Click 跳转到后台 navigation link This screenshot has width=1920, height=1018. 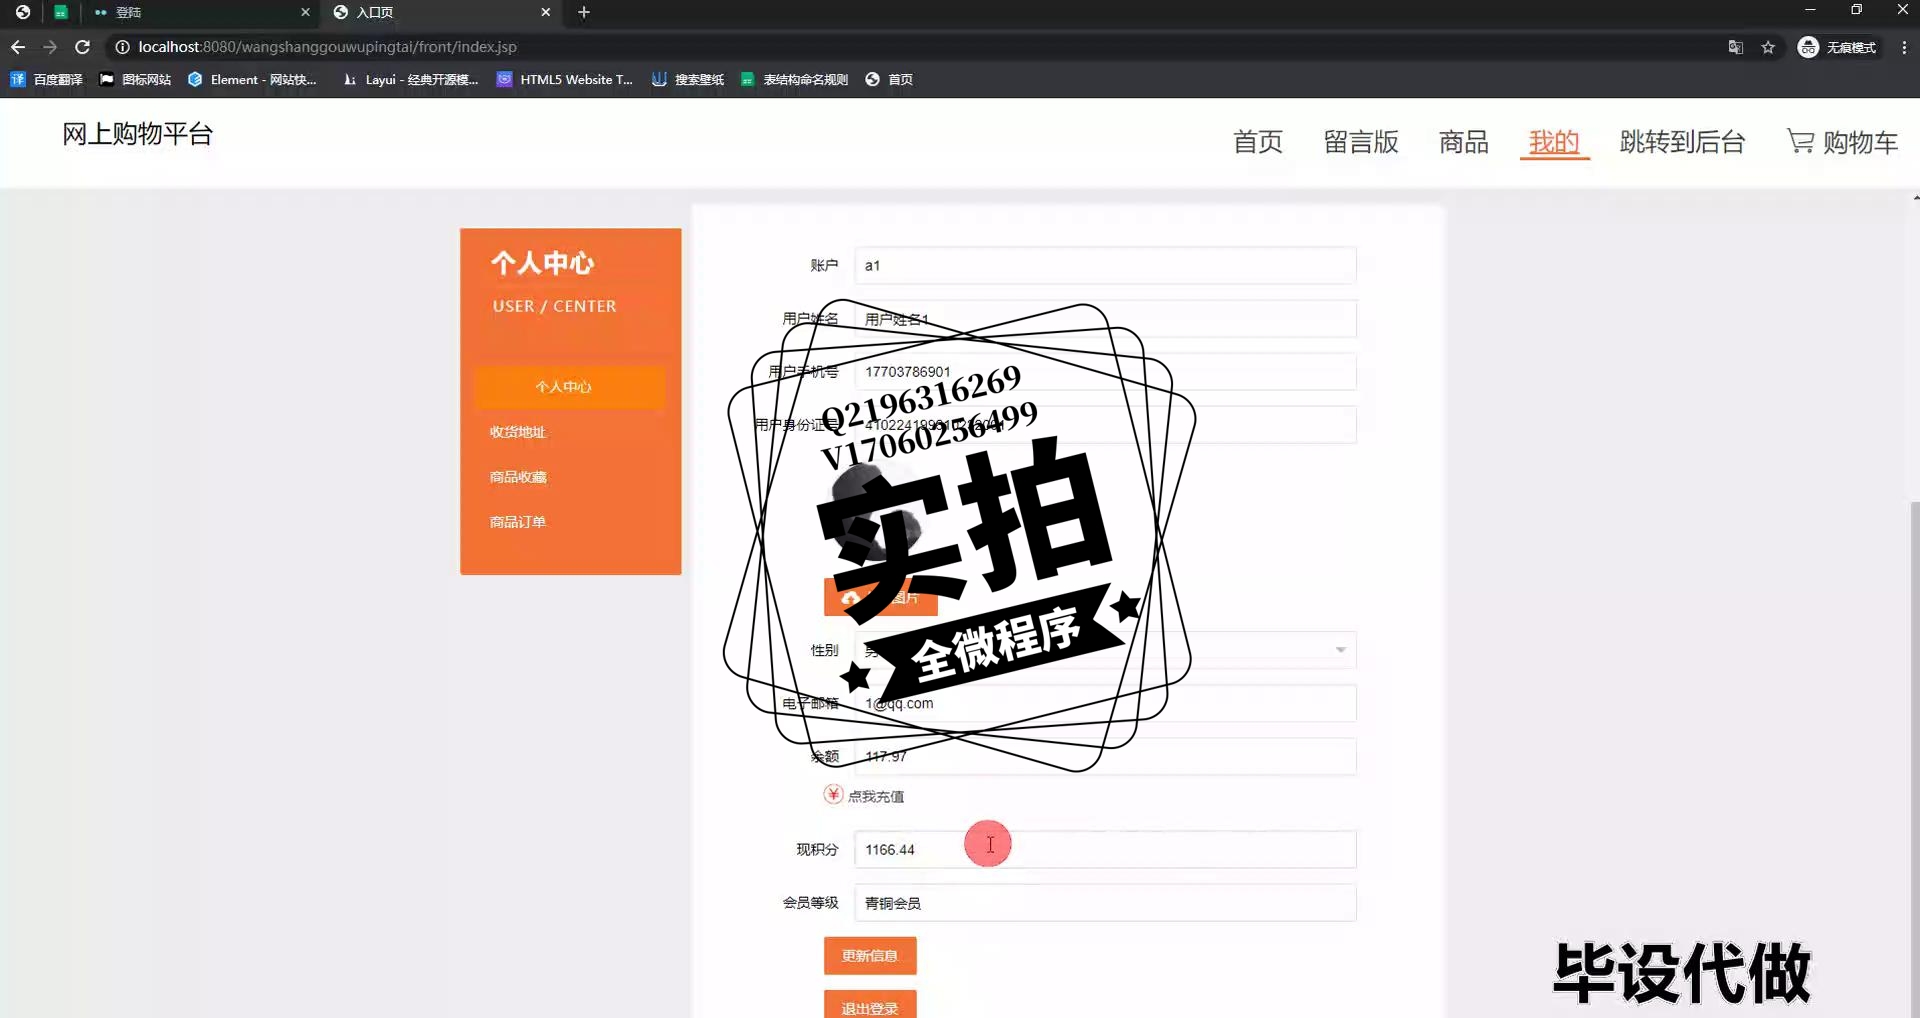point(1682,142)
